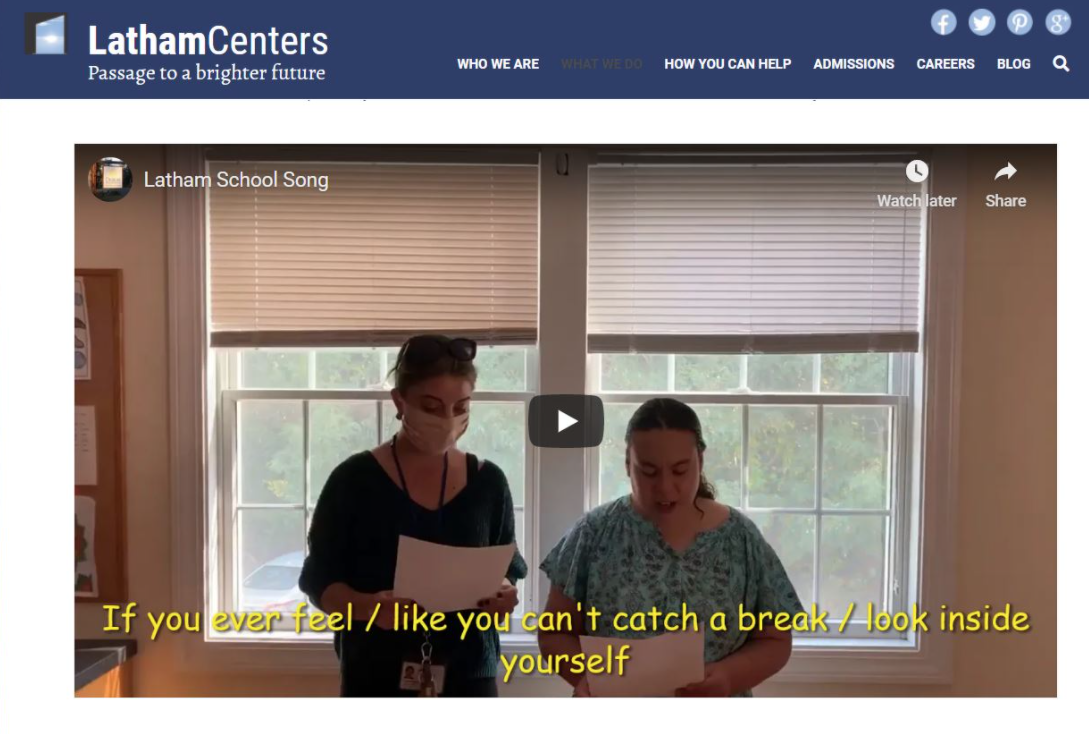The image size is (1089, 734).
Task: Click the LathamCenters site name text
Action: (208, 40)
